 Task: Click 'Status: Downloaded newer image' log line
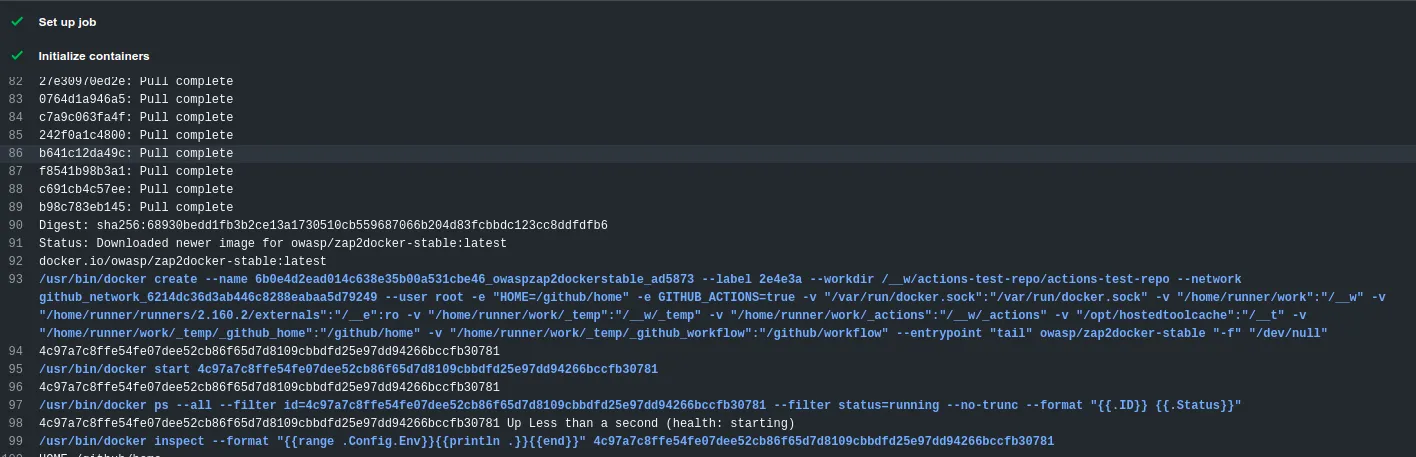click(273, 243)
